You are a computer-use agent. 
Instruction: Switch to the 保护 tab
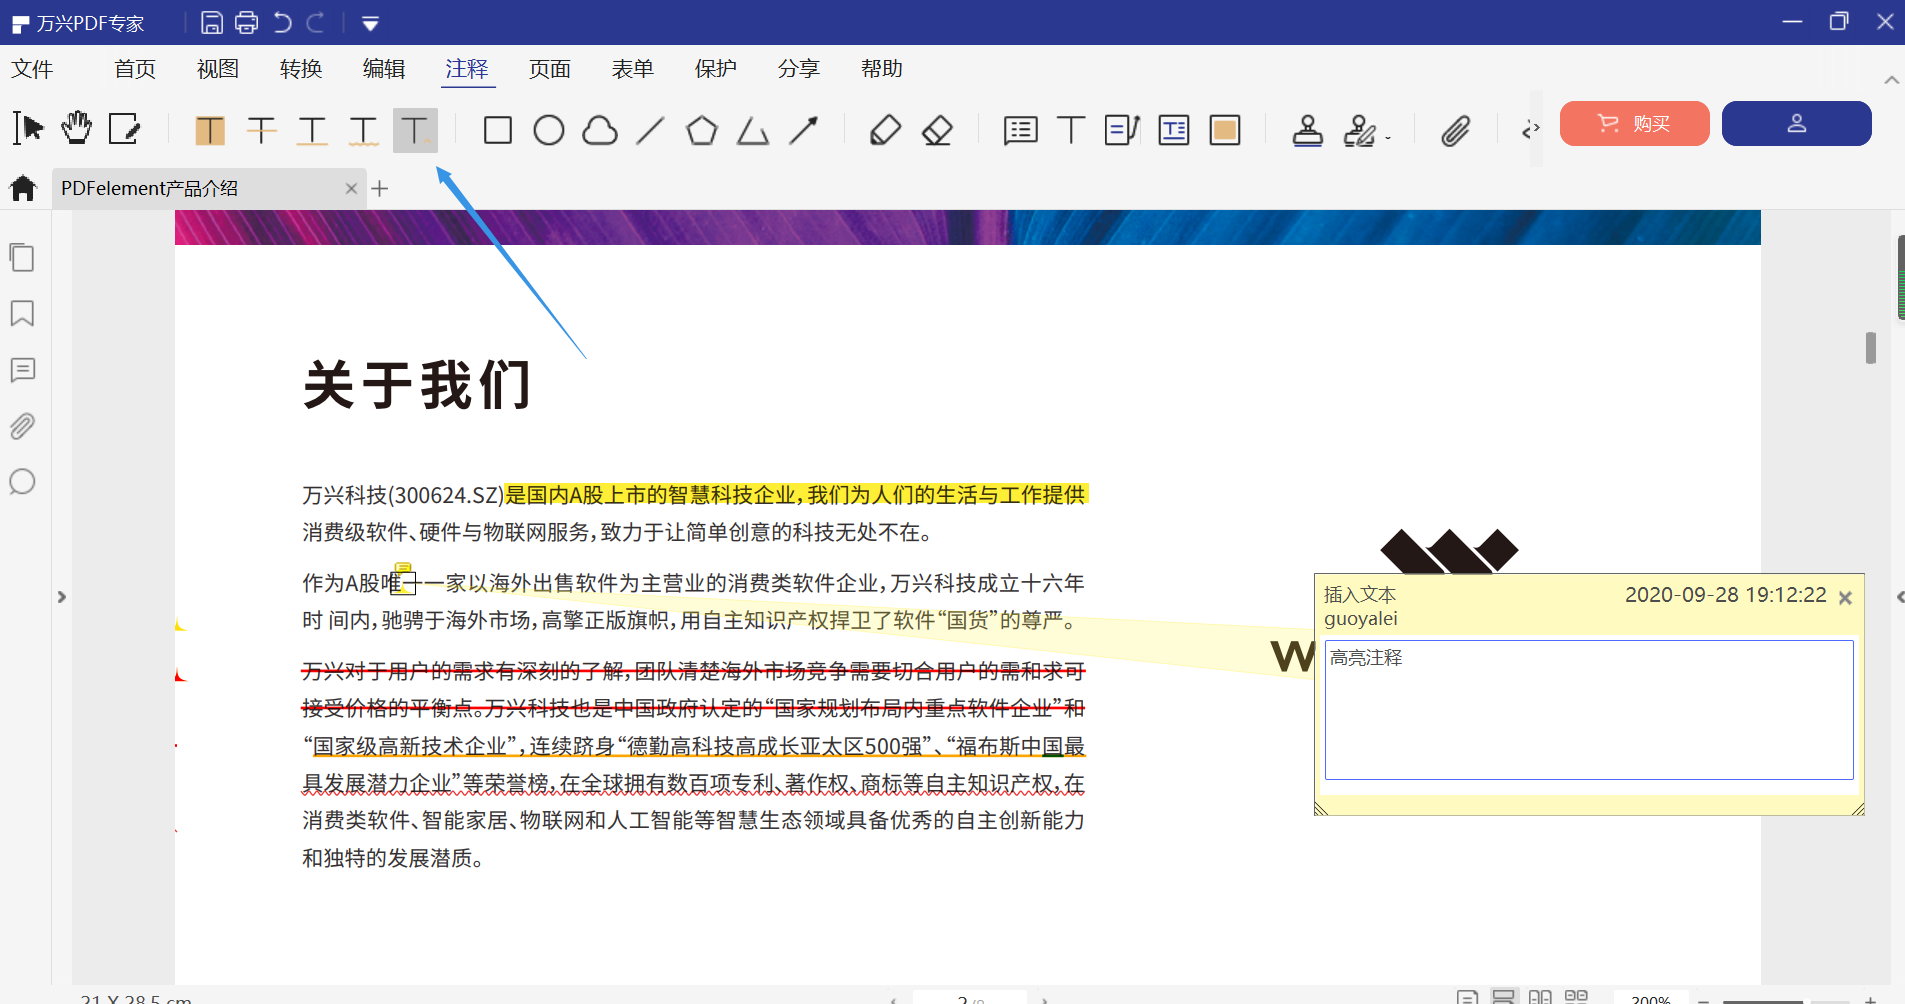click(x=716, y=69)
